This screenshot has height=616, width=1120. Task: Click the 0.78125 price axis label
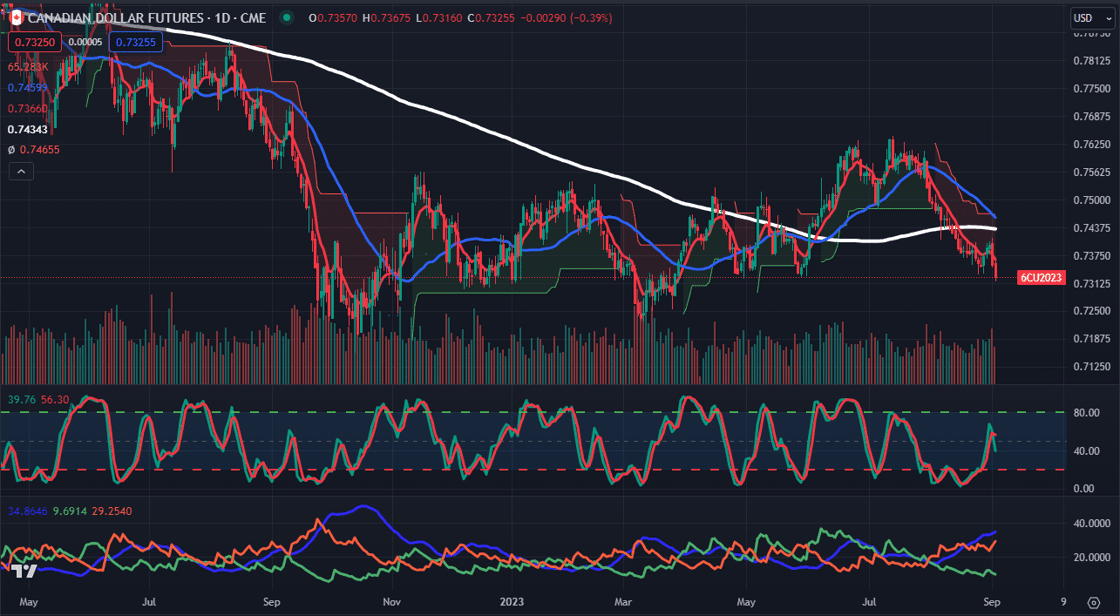click(x=1090, y=61)
